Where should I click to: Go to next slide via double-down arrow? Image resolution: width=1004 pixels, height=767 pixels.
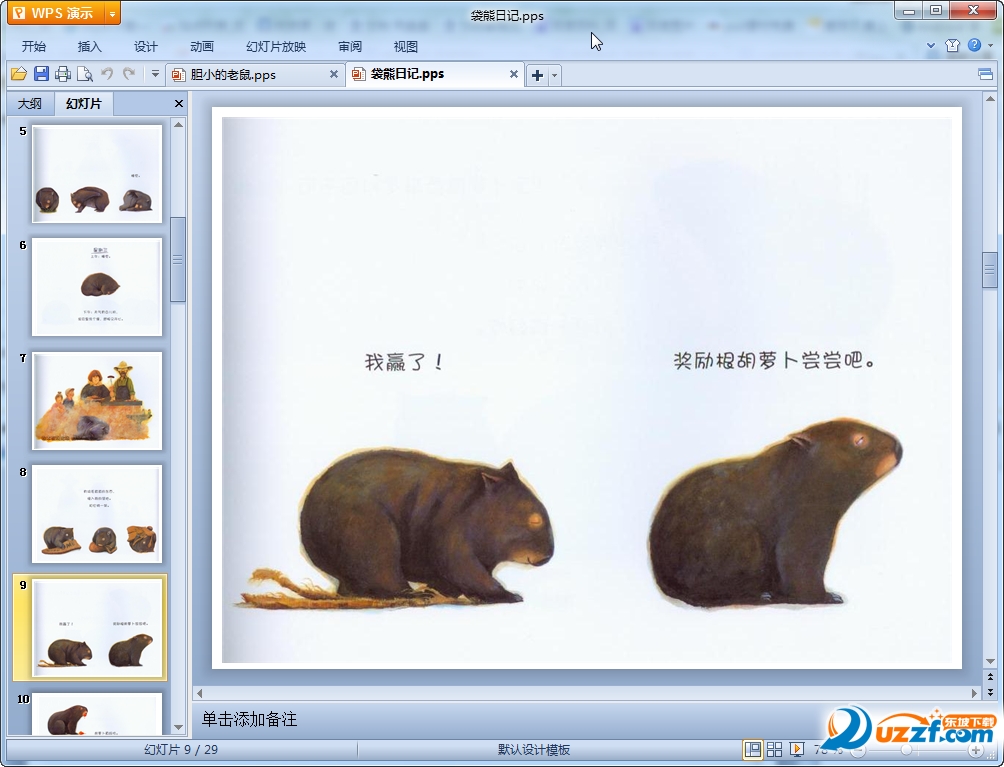tap(990, 692)
